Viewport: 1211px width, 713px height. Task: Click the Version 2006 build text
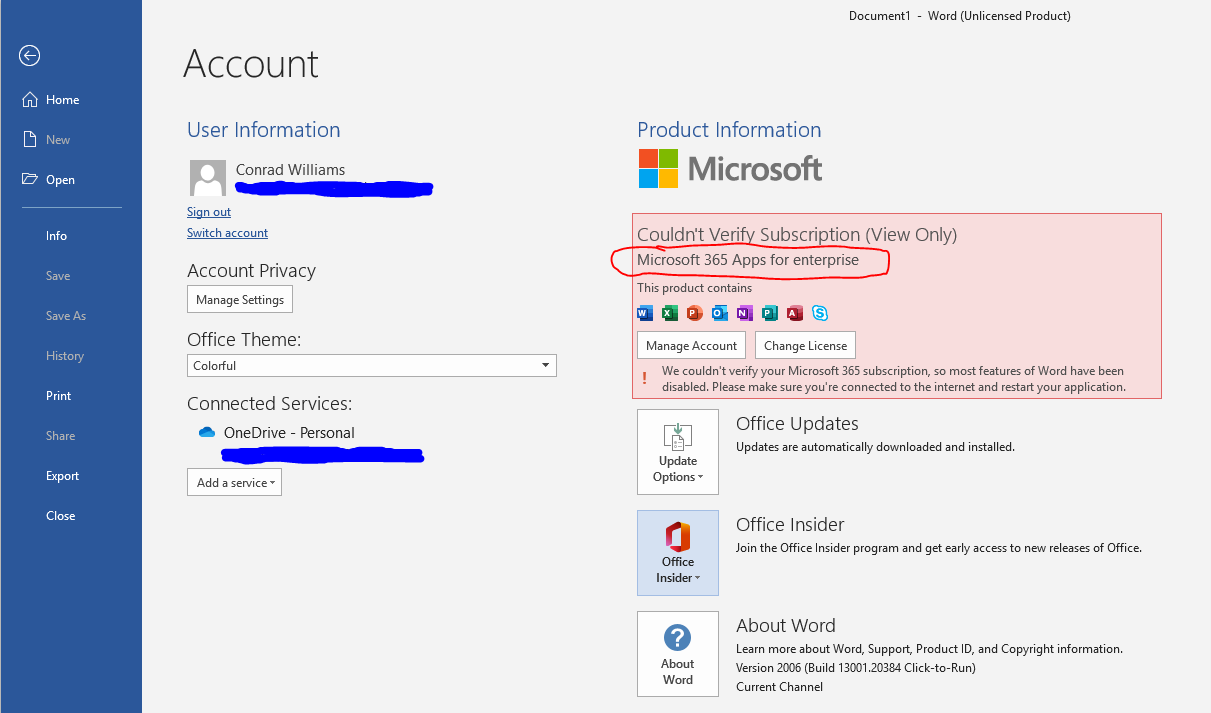click(856, 668)
